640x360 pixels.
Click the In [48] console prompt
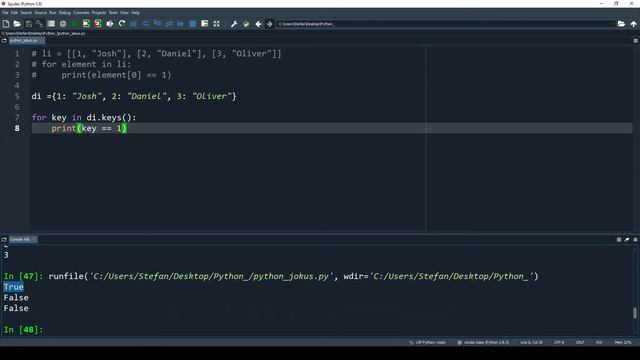[x=23, y=329]
